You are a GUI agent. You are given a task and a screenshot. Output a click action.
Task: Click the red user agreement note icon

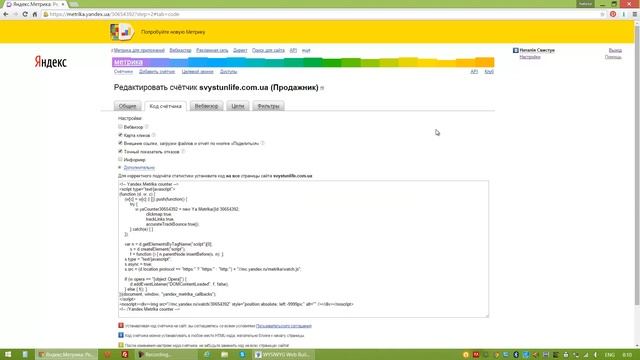pyautogui.click(x=121, y=326)
